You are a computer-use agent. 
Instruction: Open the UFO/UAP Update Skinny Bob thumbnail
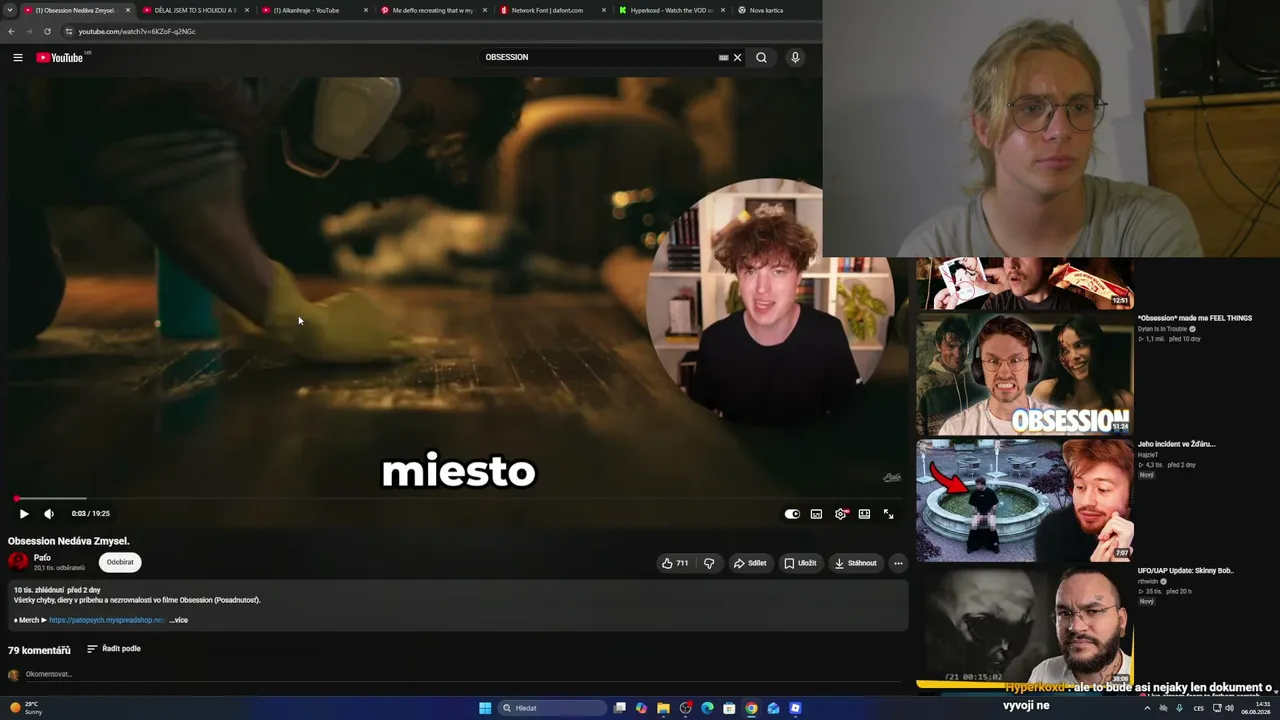point(1025,627)
